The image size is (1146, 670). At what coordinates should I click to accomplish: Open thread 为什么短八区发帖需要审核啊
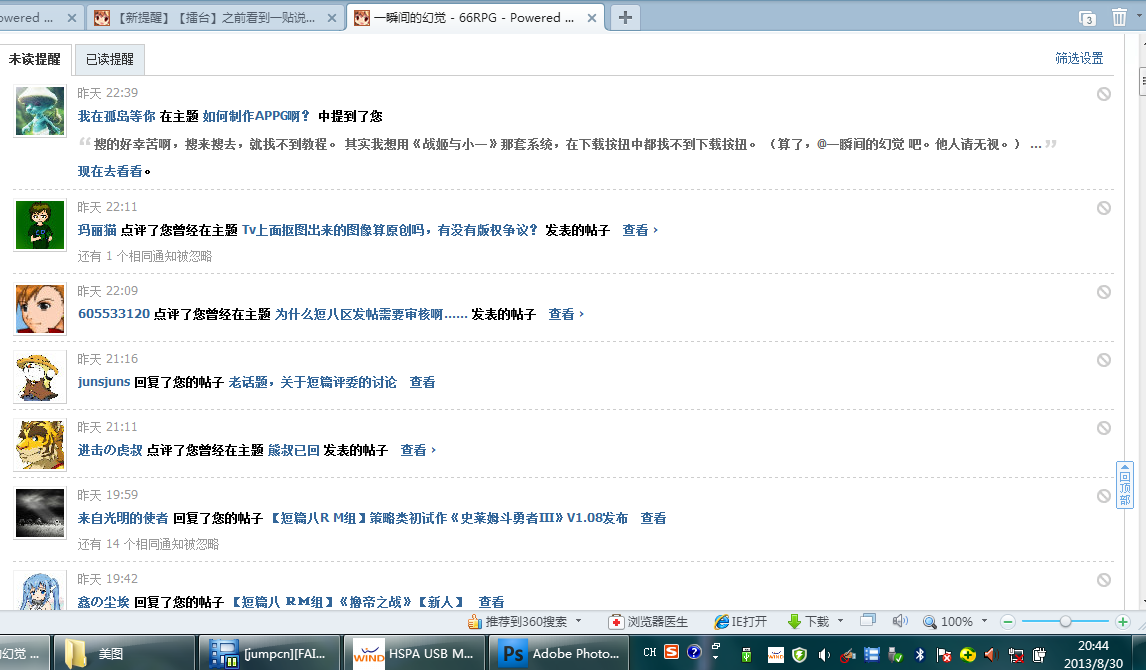(x=371, y=314)
